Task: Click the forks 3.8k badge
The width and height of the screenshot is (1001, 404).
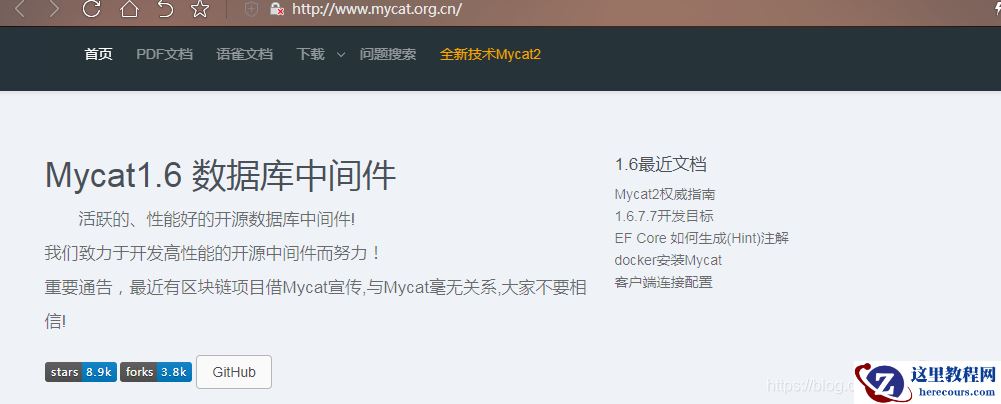Action: click(x=156, y=372)
